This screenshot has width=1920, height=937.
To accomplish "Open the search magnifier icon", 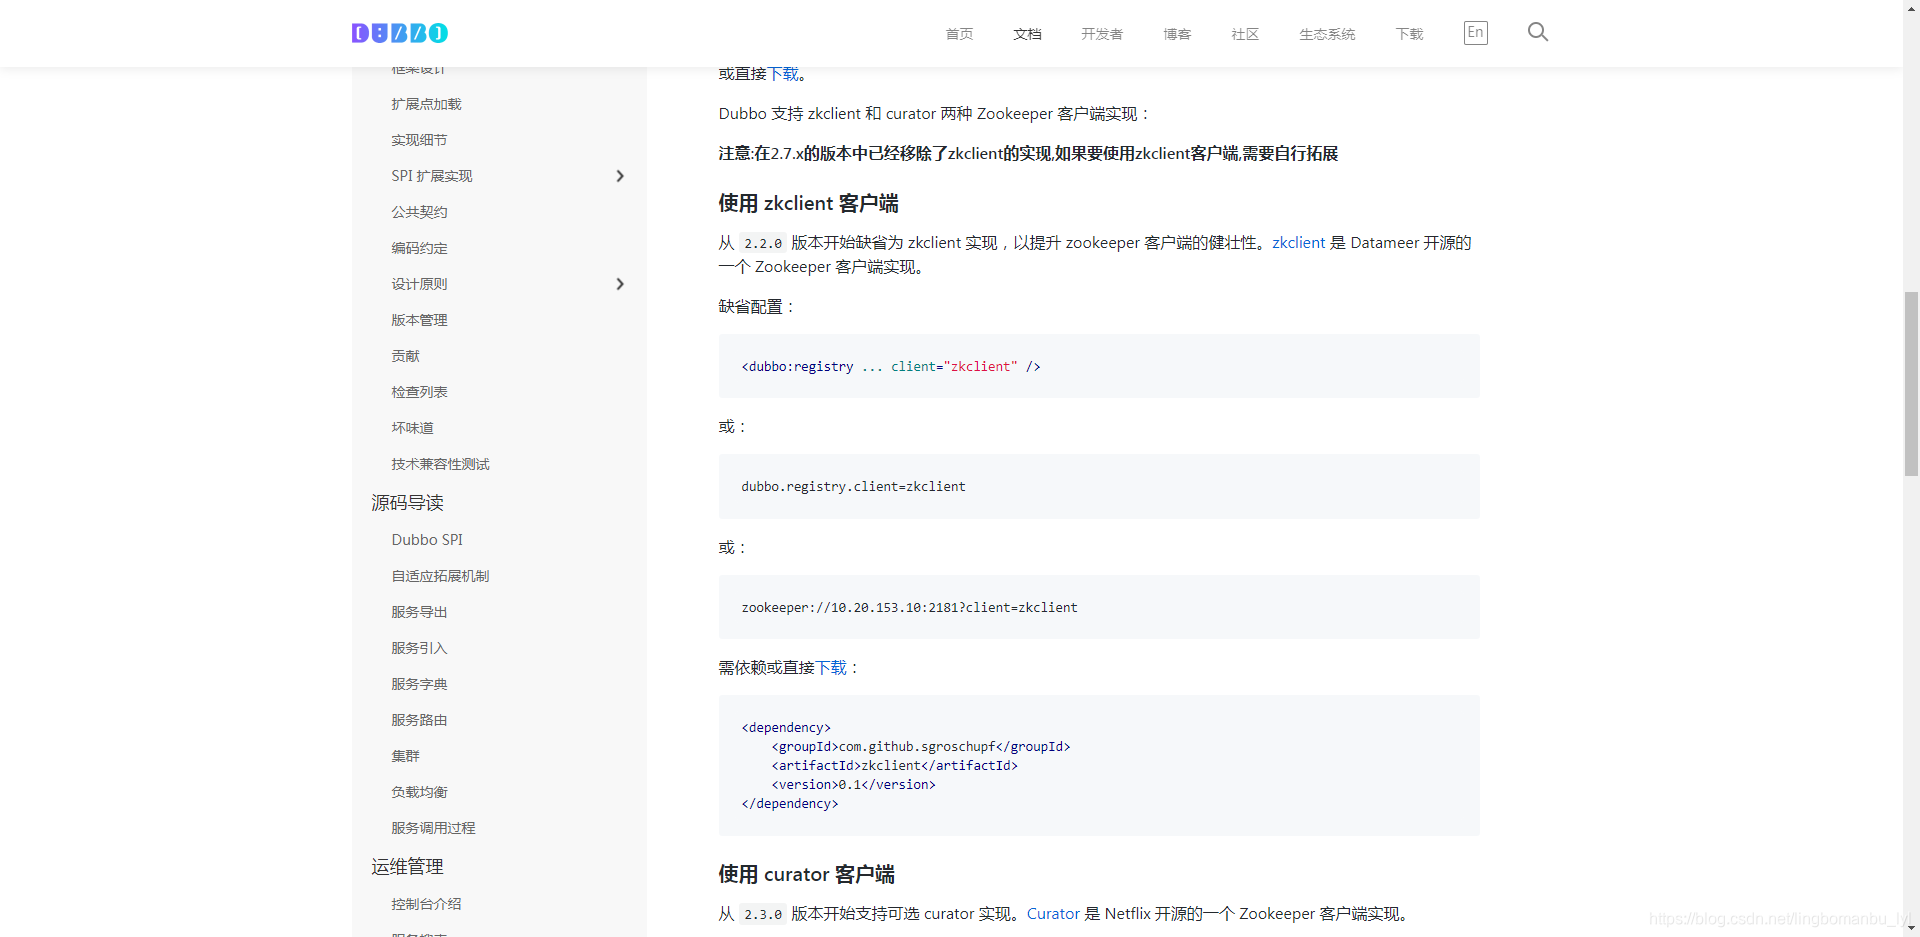I will click(1538, 32).
